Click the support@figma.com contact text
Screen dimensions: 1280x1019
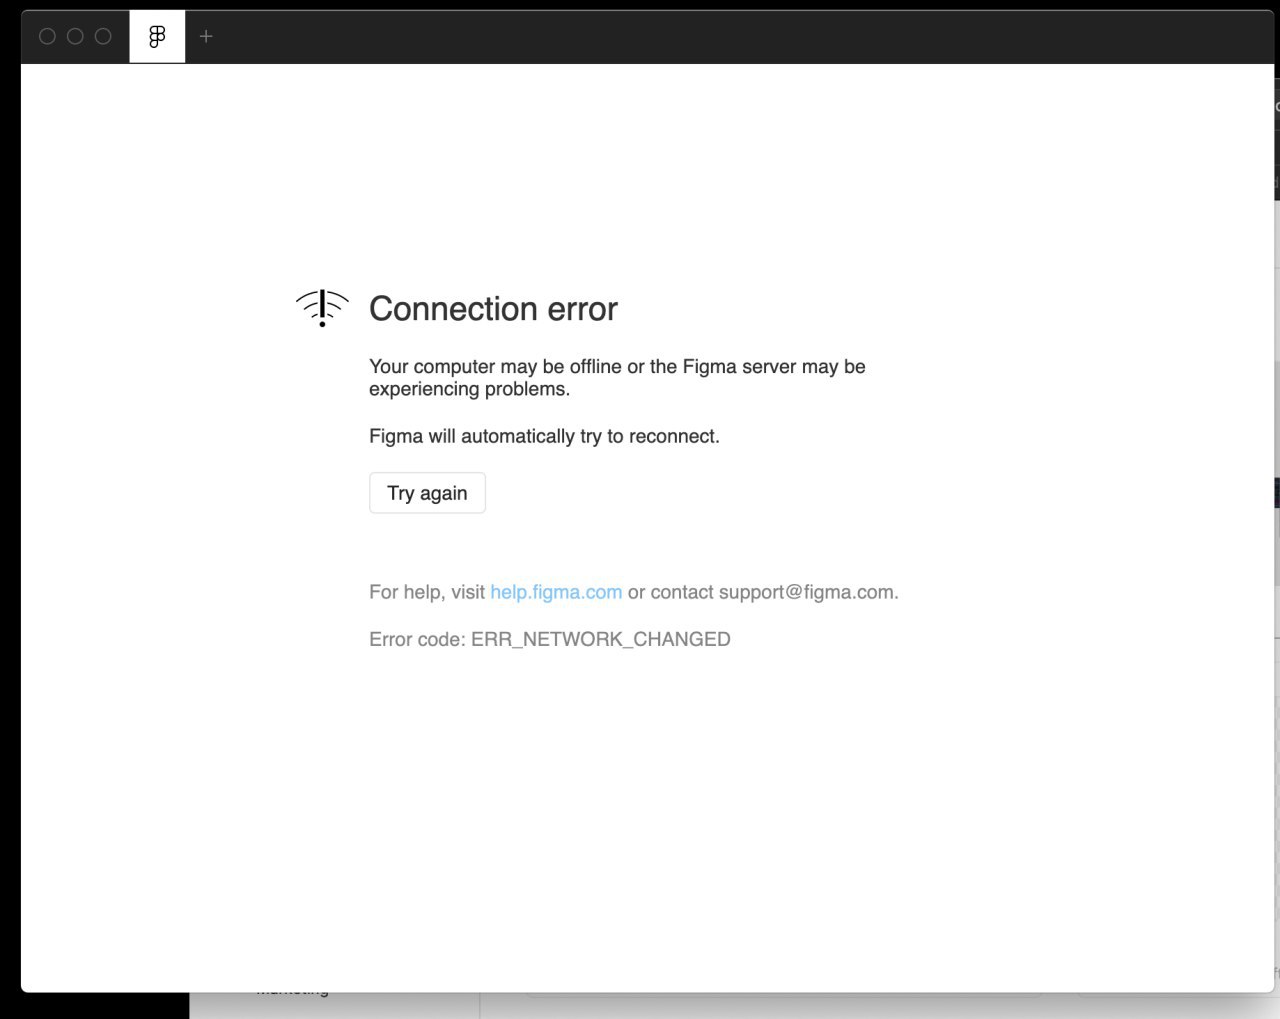pos(806,592)
